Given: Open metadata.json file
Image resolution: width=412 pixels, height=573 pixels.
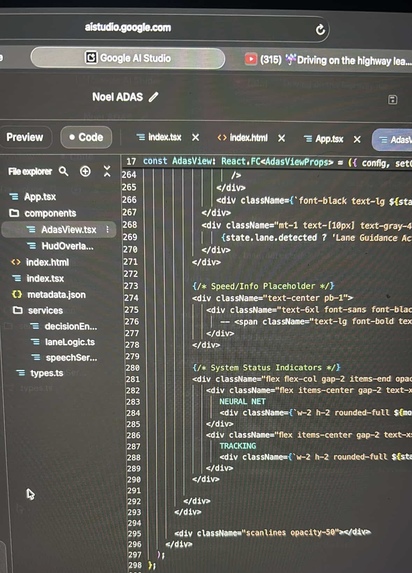Looking at the screenshot, I should click(56, 295).
